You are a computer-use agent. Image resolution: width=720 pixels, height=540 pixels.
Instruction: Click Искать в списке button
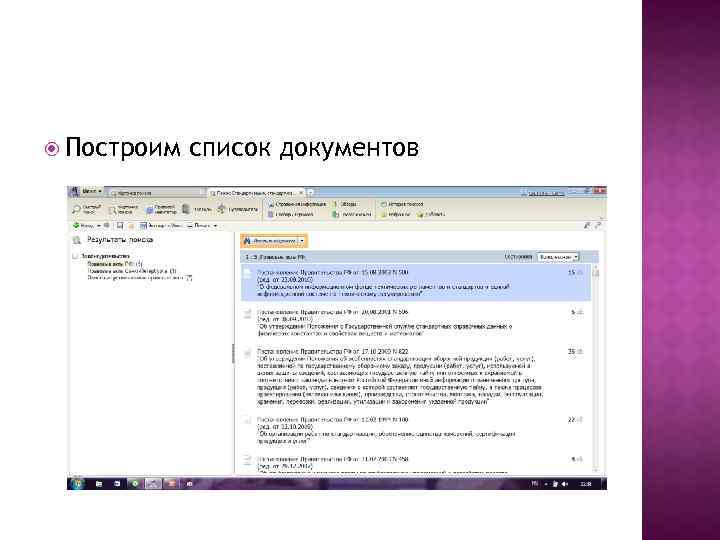tap(270, 241)
